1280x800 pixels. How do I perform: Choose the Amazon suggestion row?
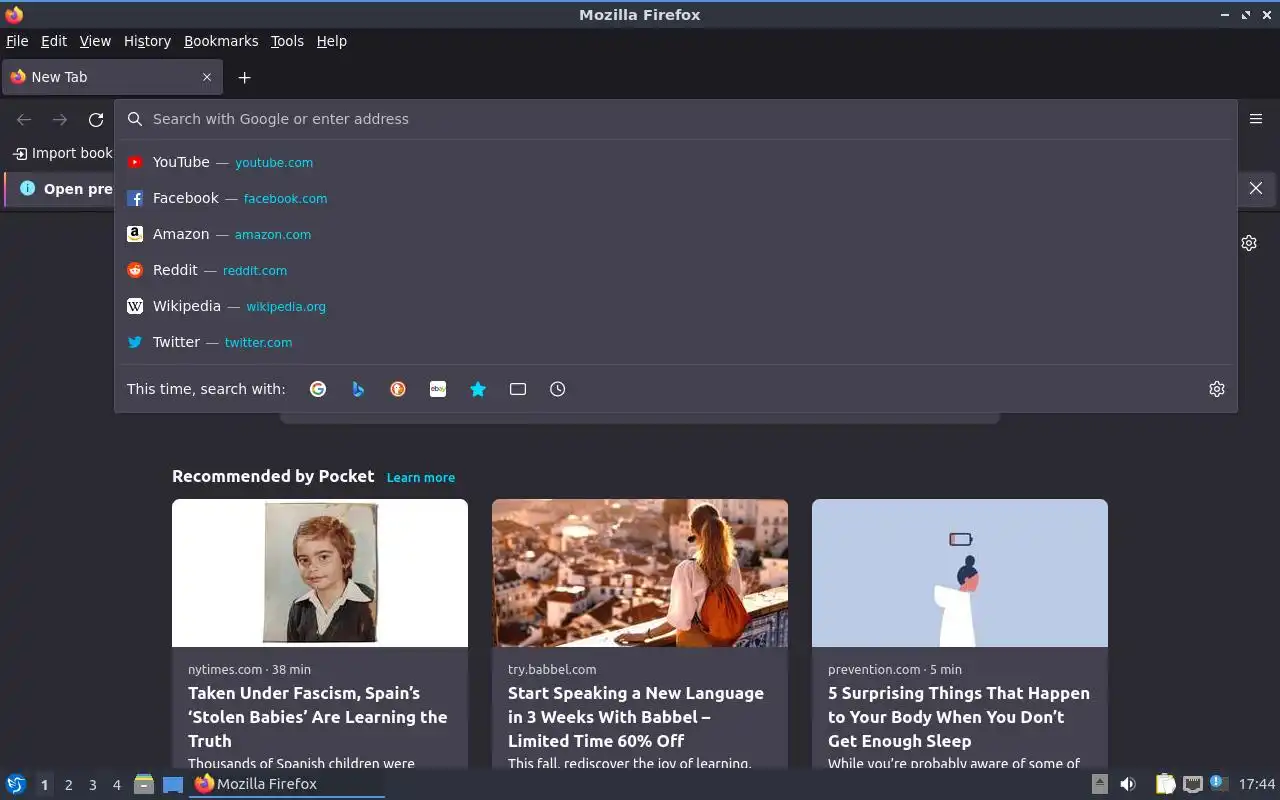(676, 234)
